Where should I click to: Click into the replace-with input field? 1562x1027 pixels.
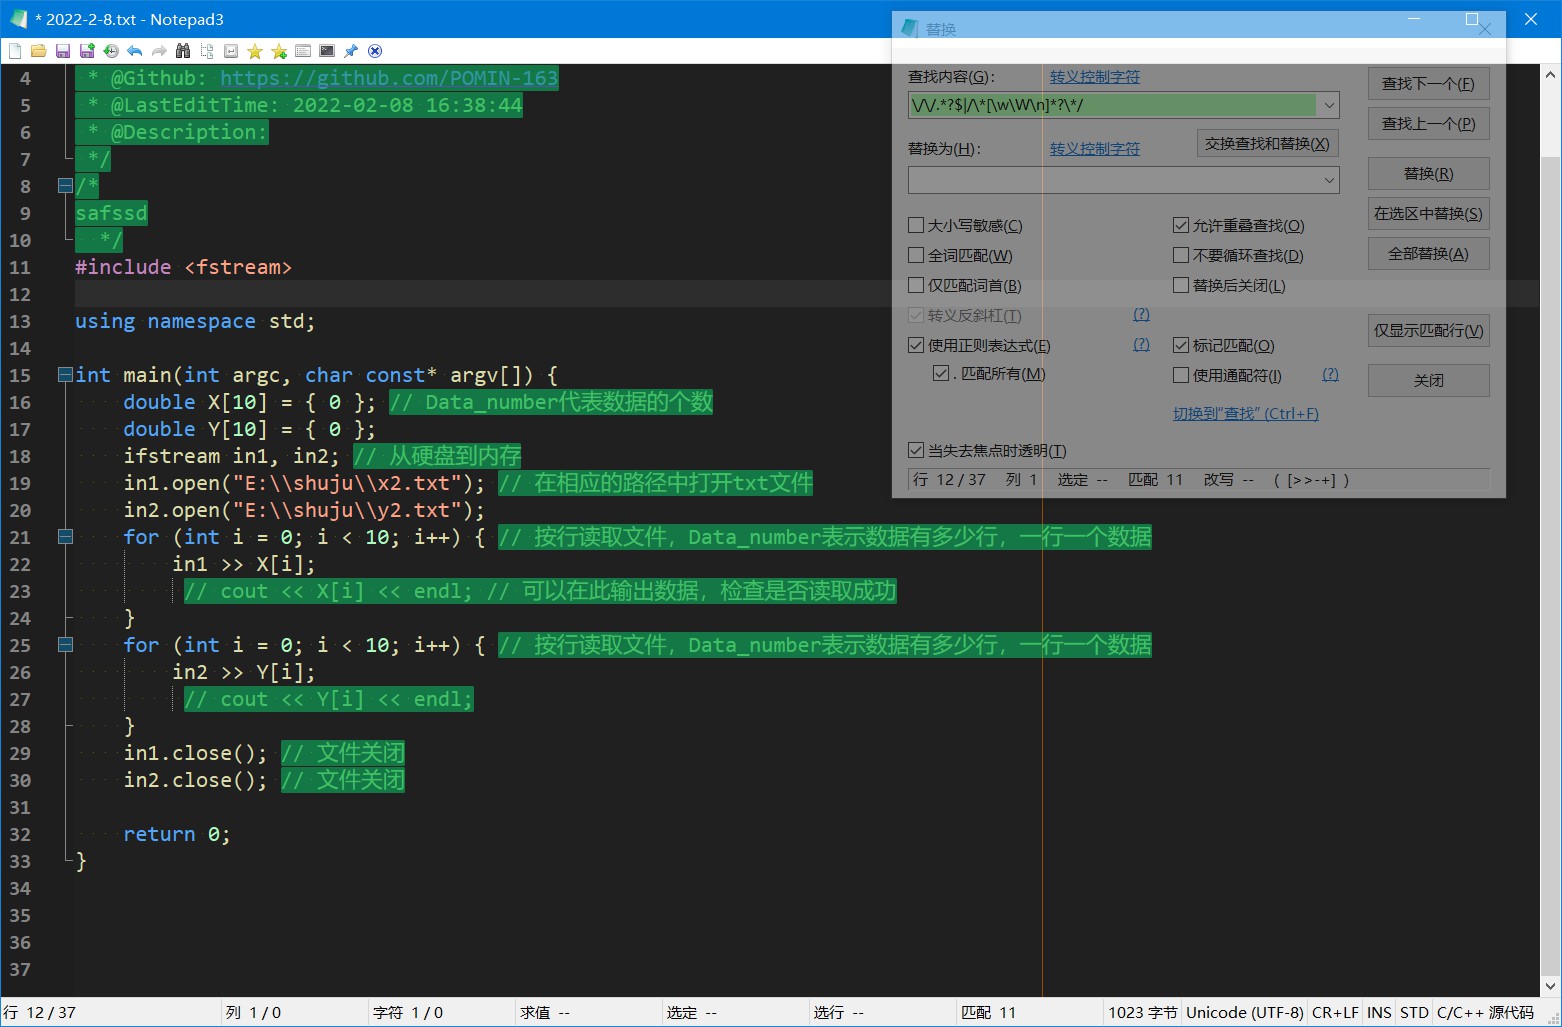pyautogui.click(x=1113, y=180)
